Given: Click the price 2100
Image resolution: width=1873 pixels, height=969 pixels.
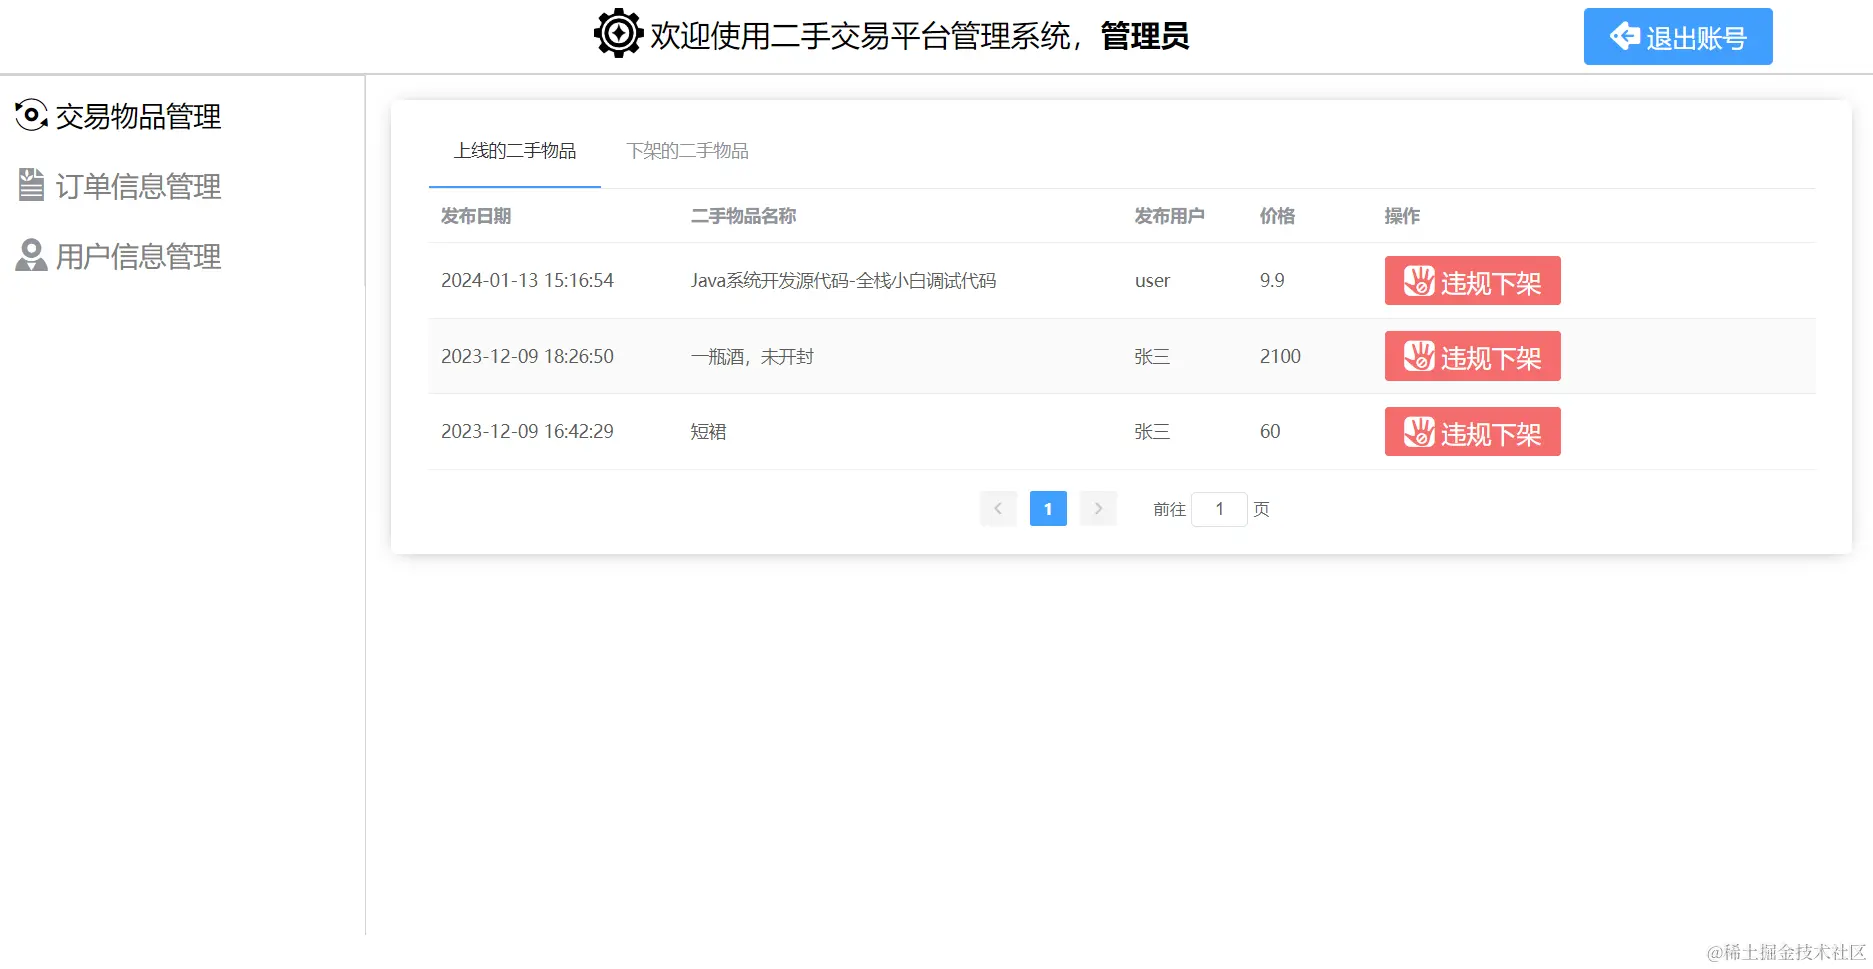Looking at the screenshot, I should pyautogui.click(x=1280, y=356).
